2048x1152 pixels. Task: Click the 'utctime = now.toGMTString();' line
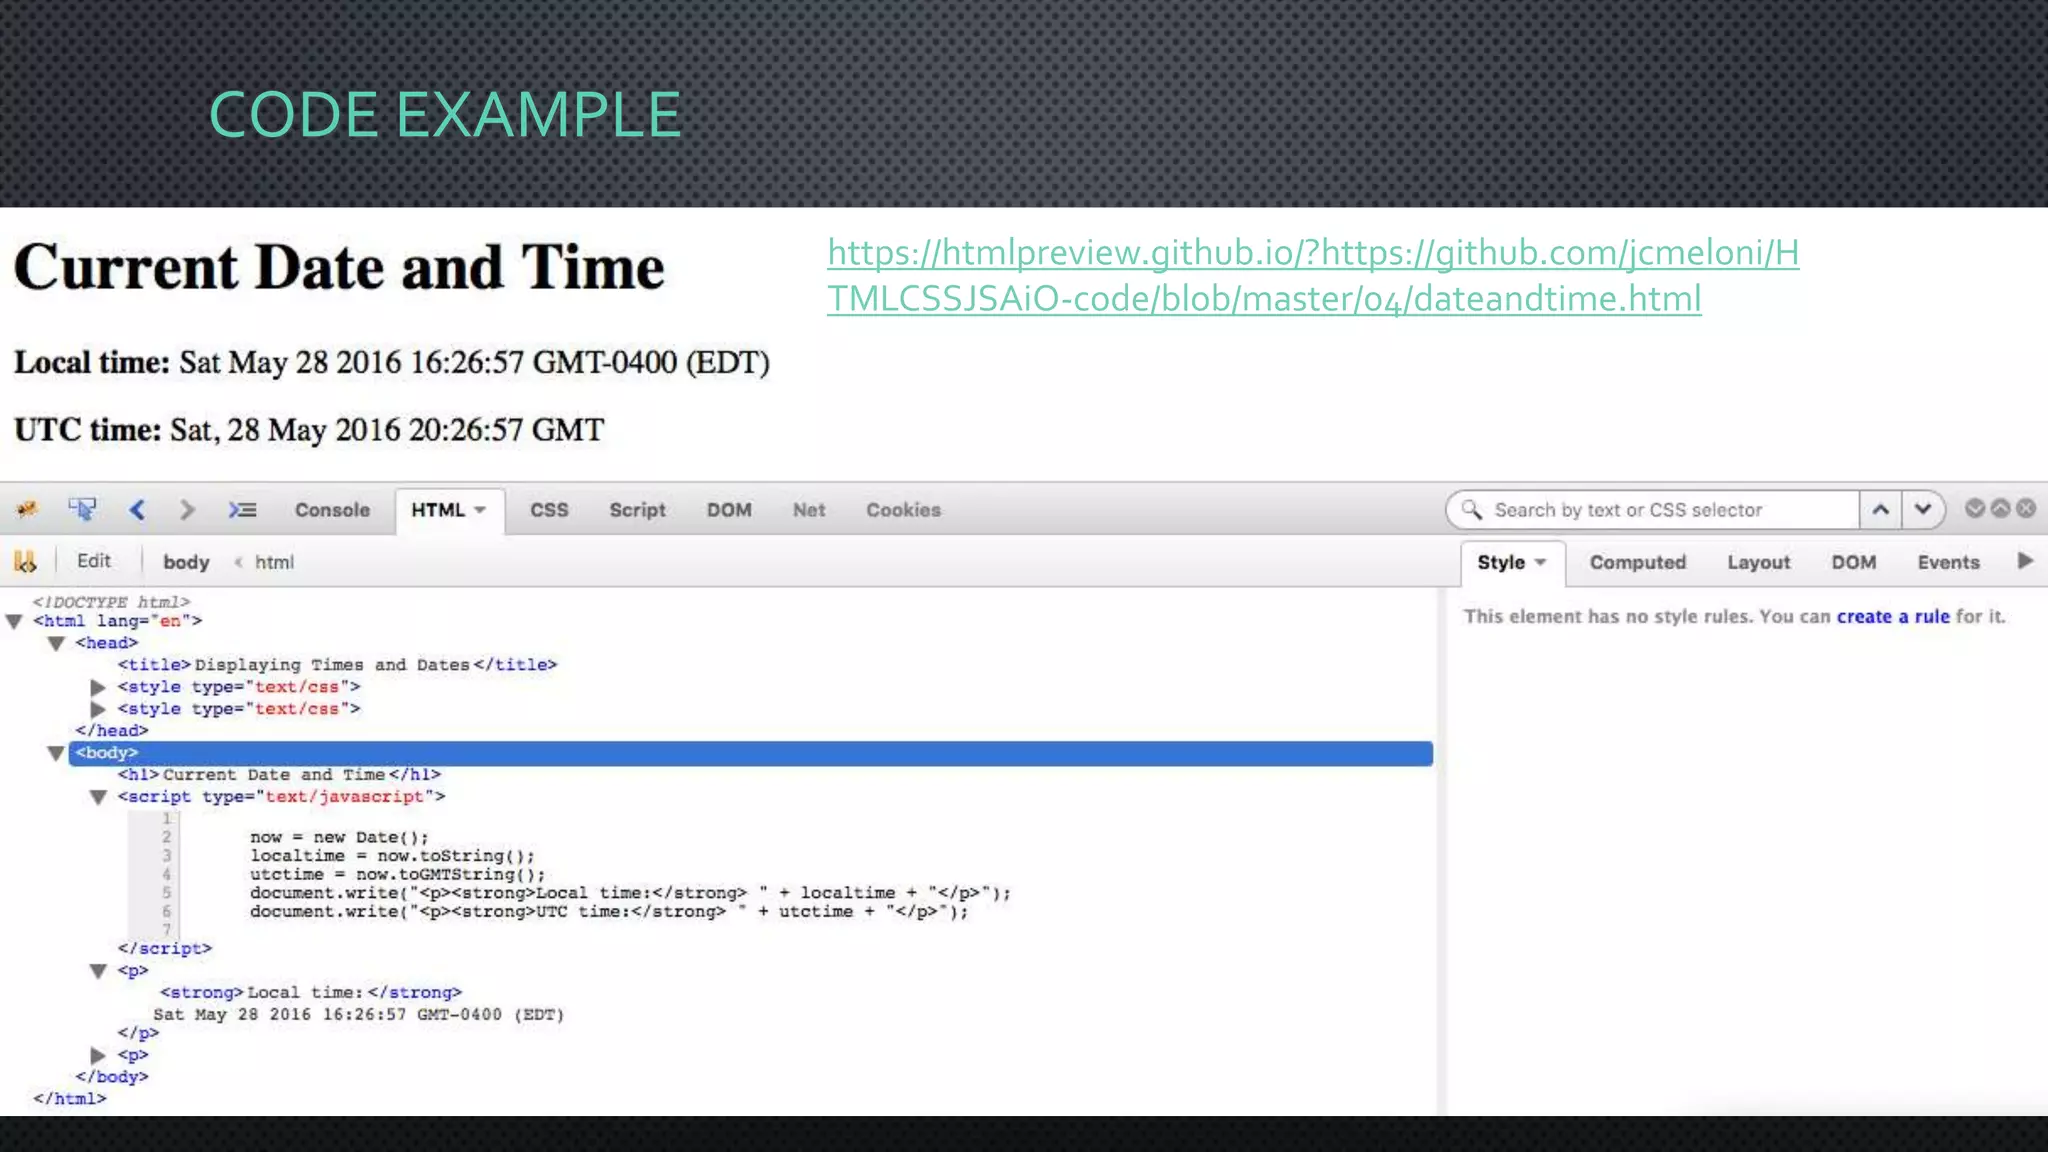pyautogui.click(x=397, y=874)
